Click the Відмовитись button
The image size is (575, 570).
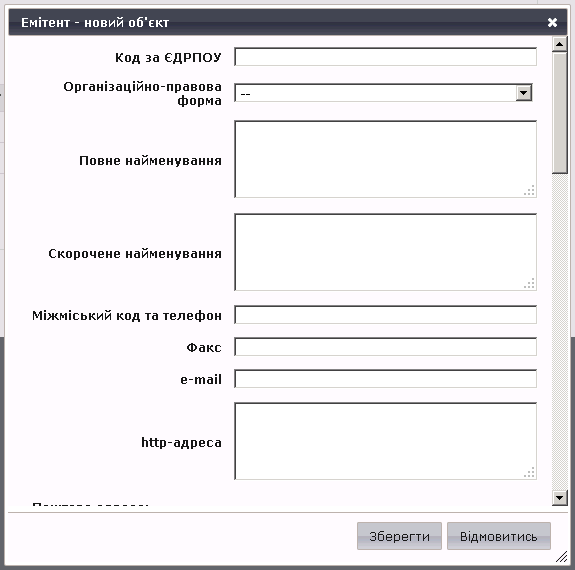click(x=499, y=536)
